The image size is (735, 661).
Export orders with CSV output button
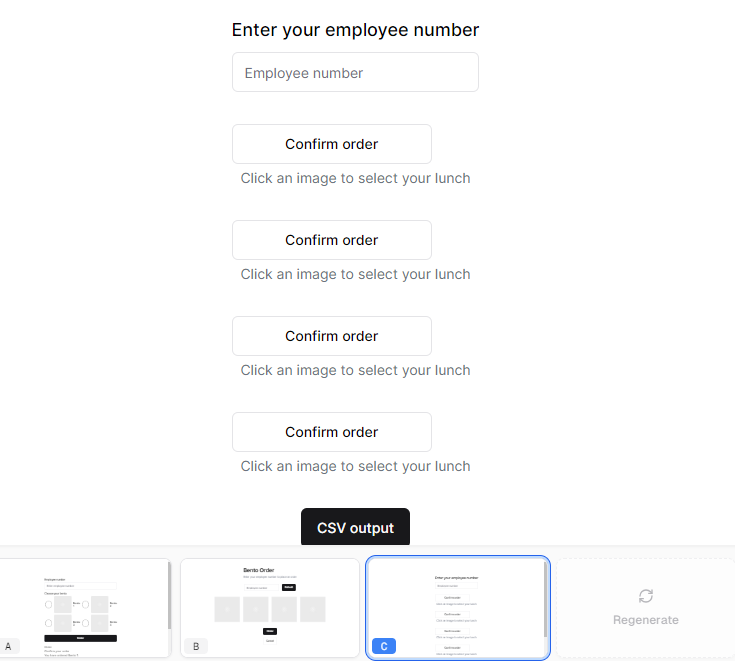click(355, 527)
